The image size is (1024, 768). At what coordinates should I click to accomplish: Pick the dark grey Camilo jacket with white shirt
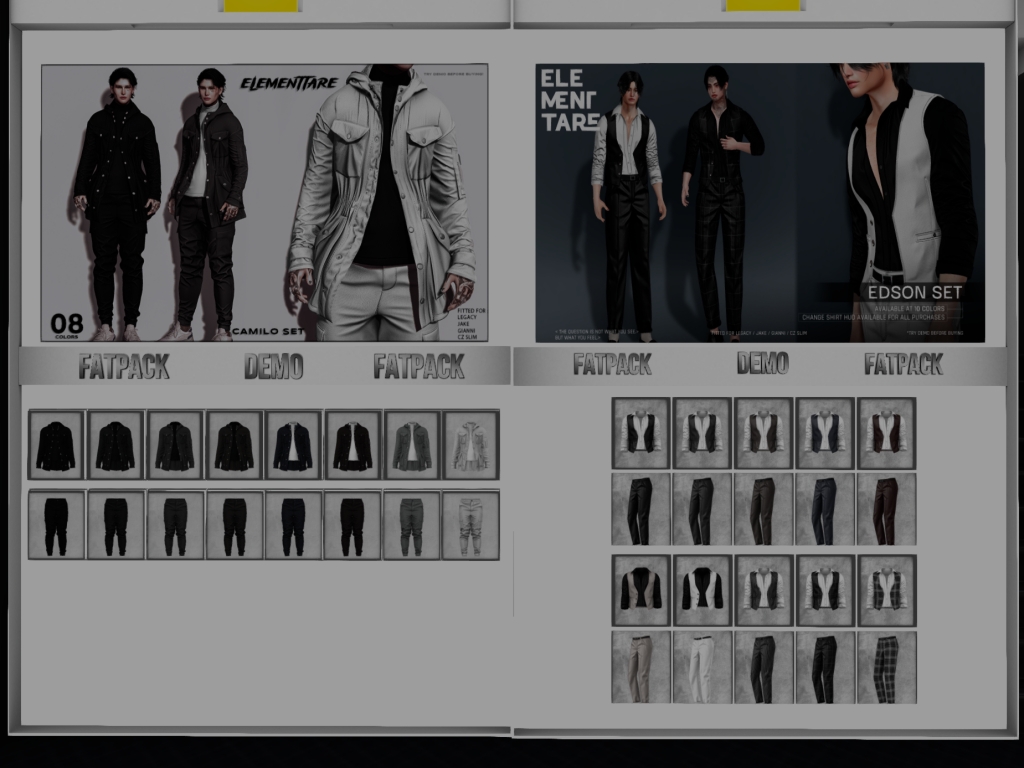[x=412, y=445]
